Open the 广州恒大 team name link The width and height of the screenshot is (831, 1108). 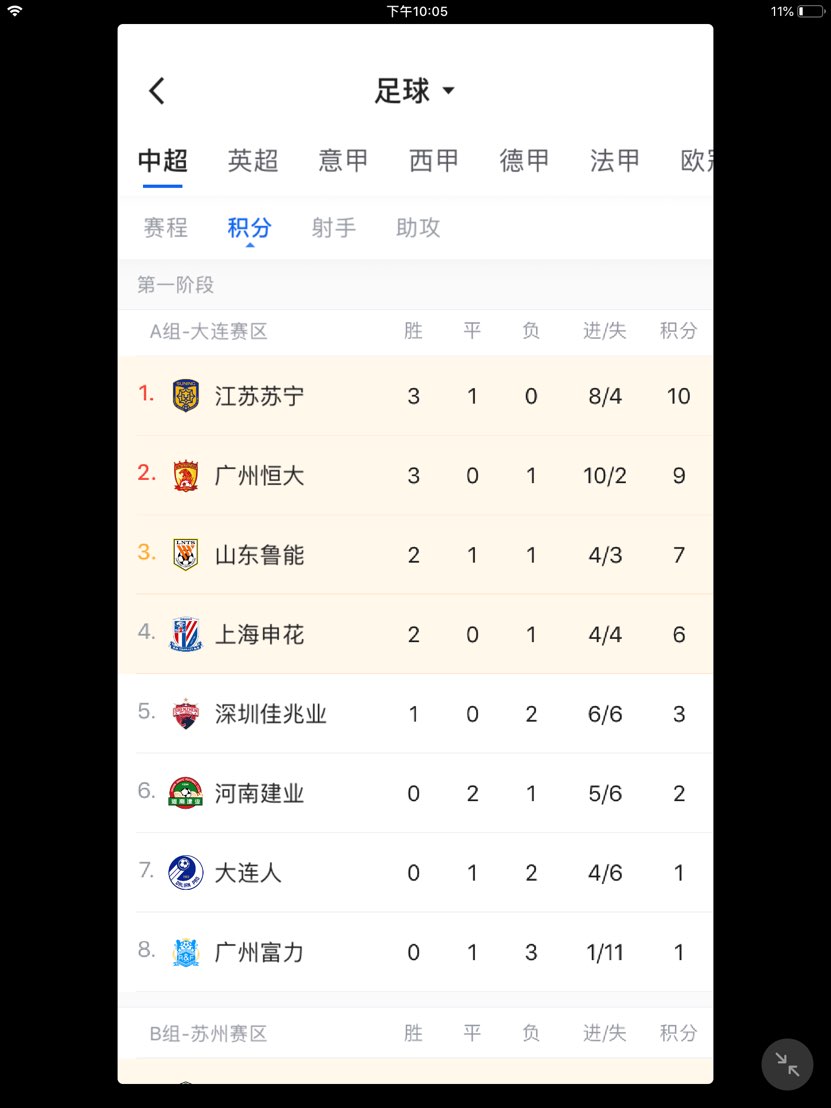pyautogui.click(x=259, y=475)
